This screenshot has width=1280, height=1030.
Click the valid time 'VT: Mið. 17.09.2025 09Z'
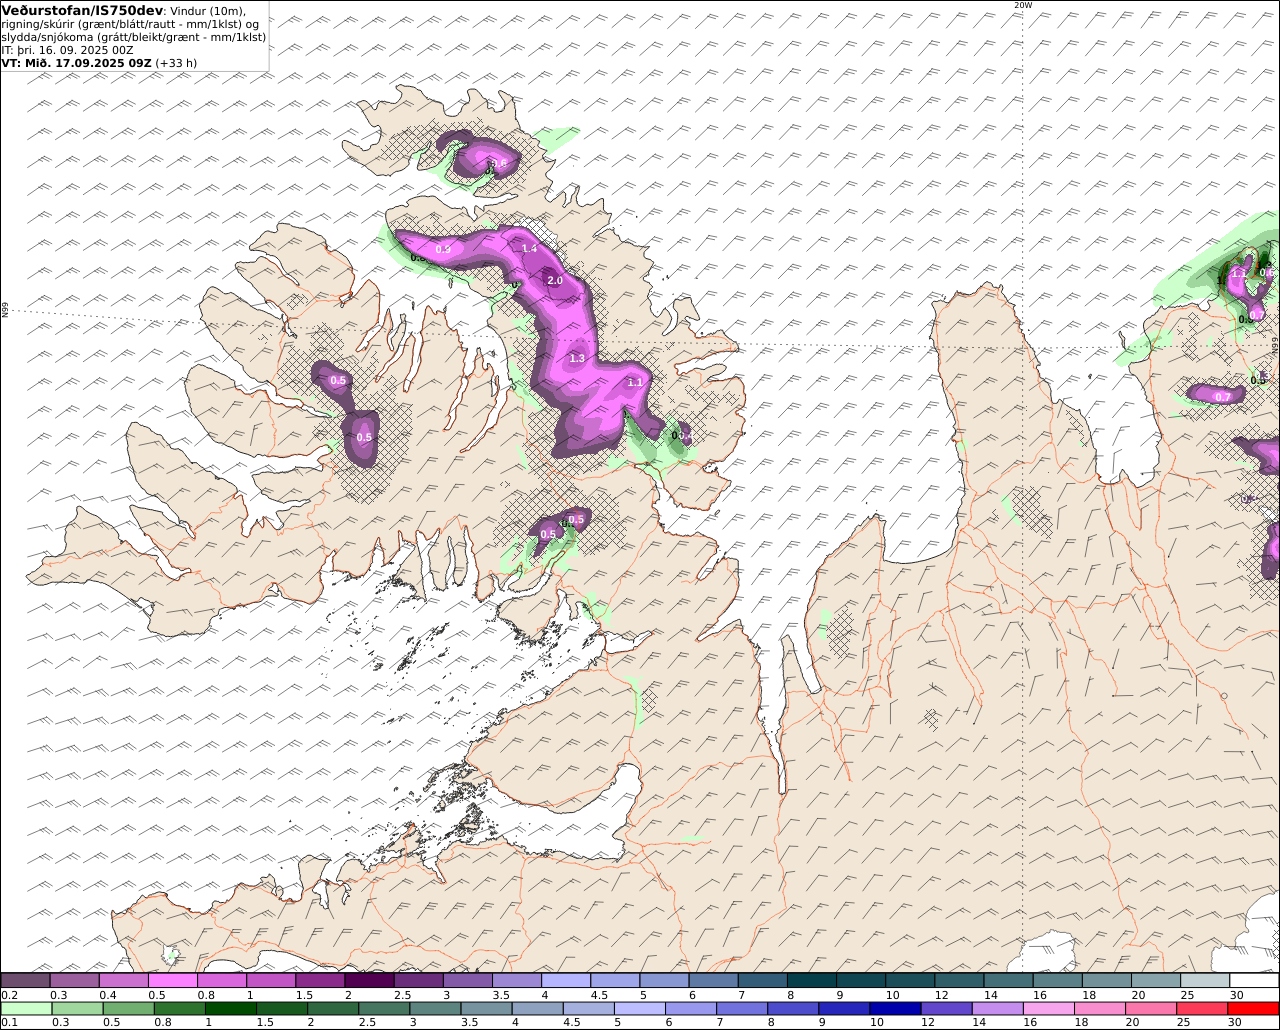click(x=77, y=63)
